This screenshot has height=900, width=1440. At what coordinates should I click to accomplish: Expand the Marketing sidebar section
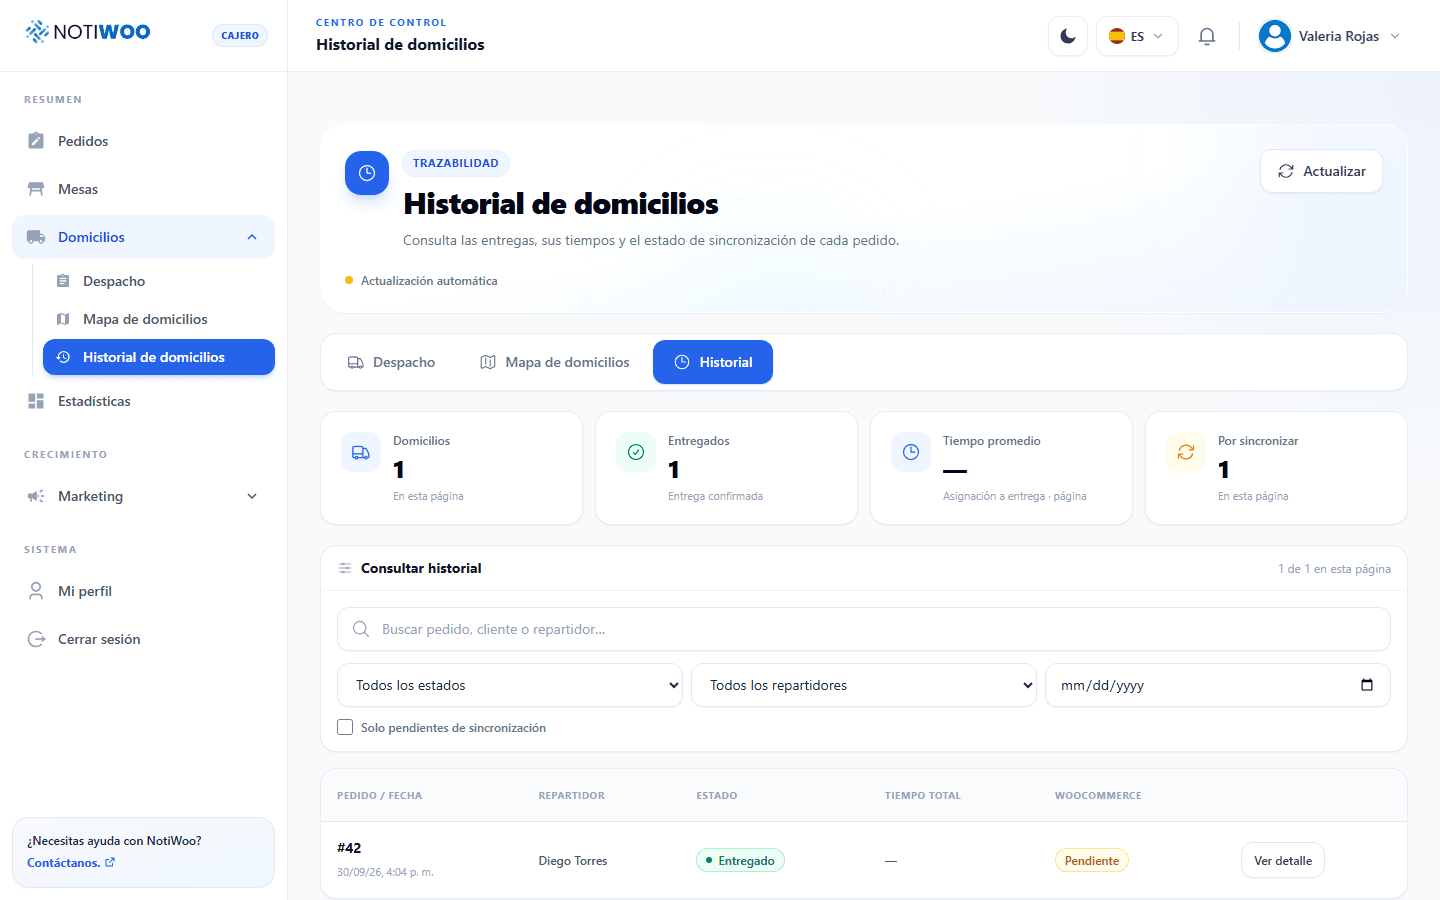[x=143, y=496]
